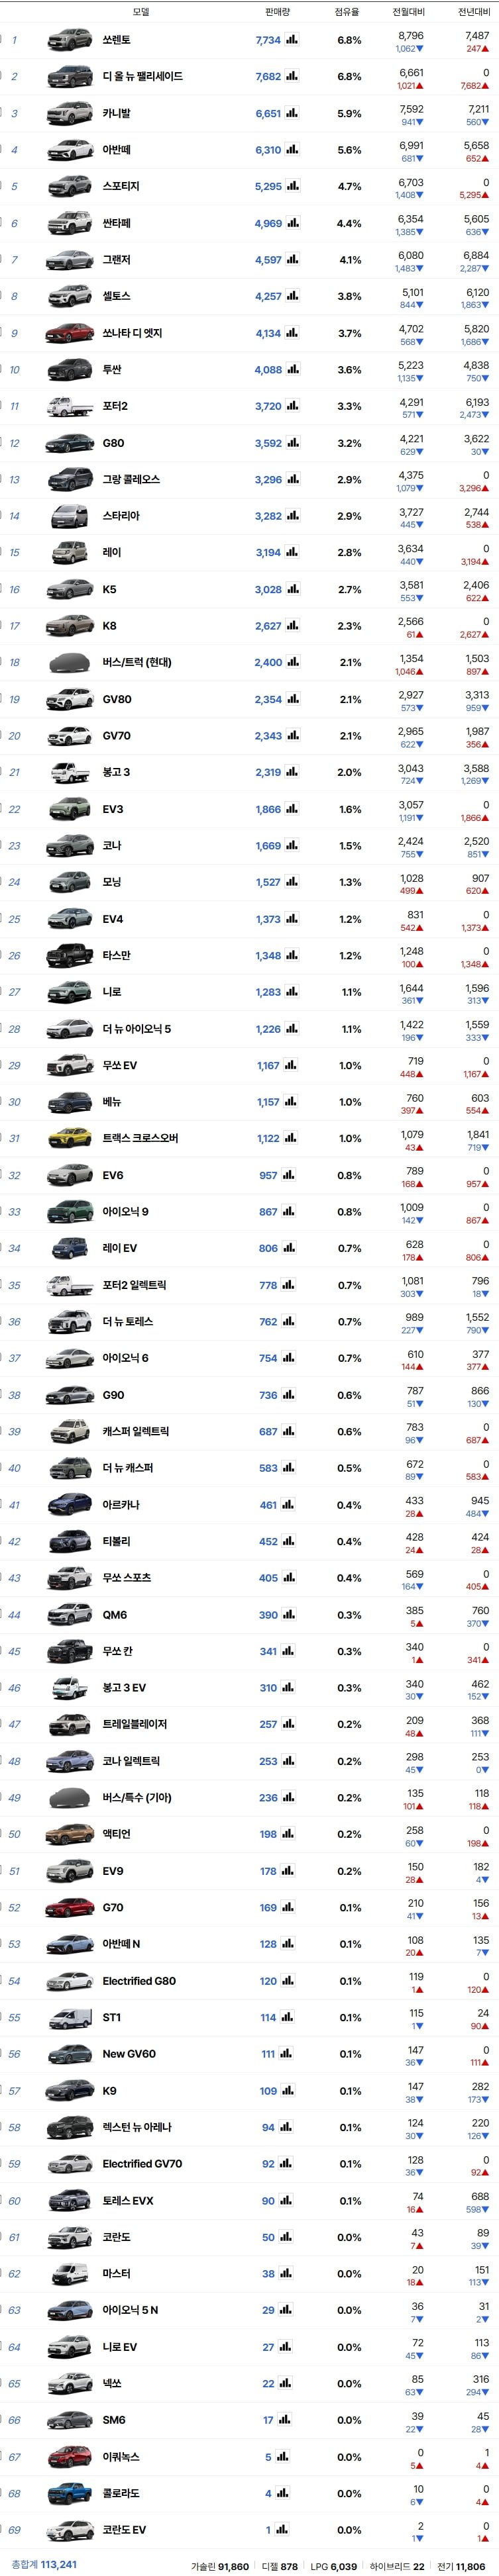Click the chart icon for 넥쏘
The width and height of the screenshot is (499, 2576).
[285, 2384]
